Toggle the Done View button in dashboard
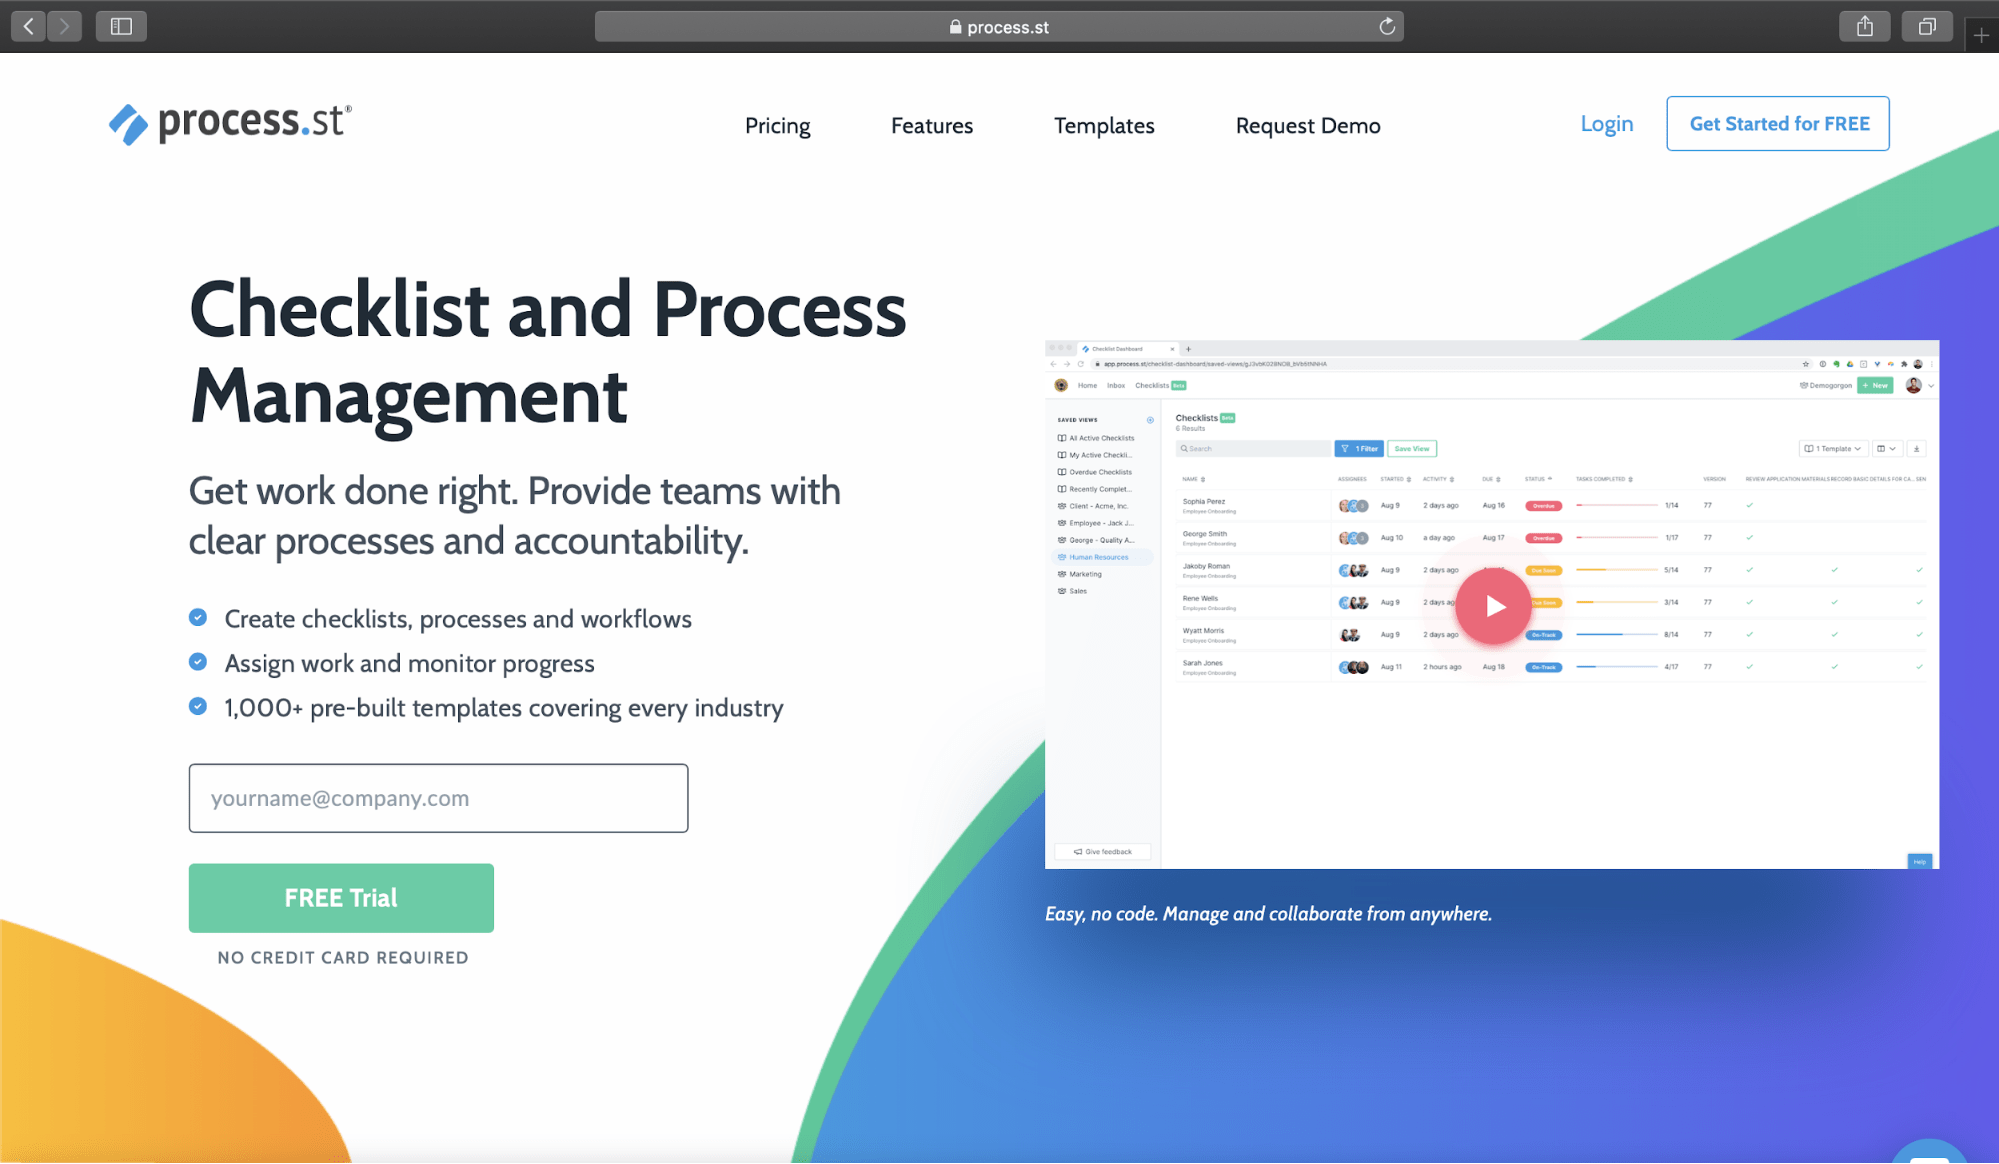Viewport: 1999px width, 1164px height. tap(1413, 448)
